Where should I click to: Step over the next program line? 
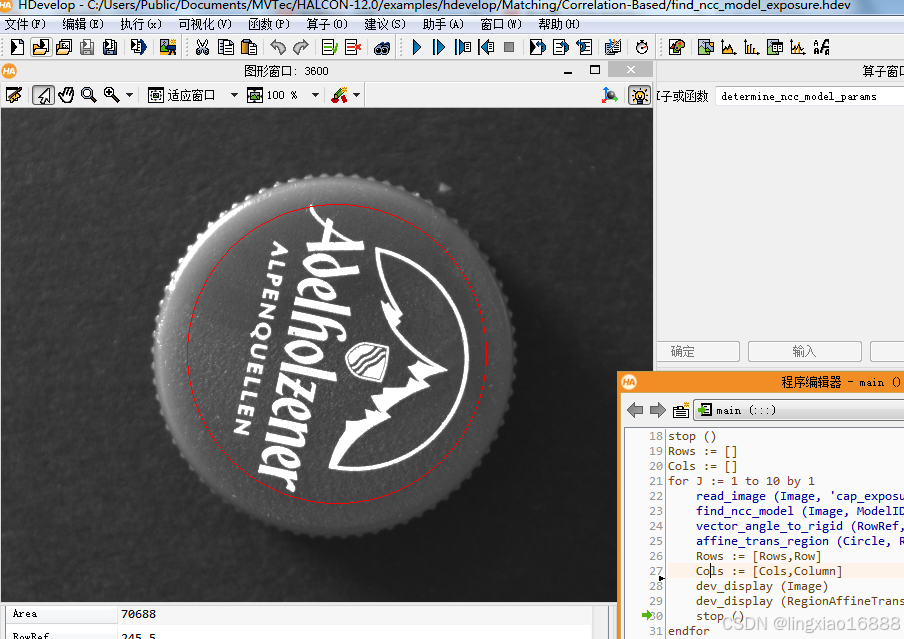462,47
